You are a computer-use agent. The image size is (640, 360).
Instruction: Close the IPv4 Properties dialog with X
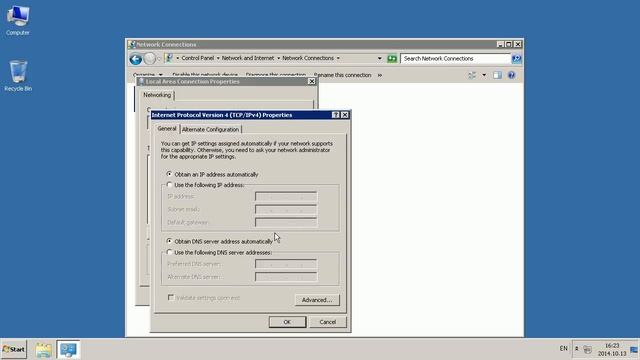point(345,115)
